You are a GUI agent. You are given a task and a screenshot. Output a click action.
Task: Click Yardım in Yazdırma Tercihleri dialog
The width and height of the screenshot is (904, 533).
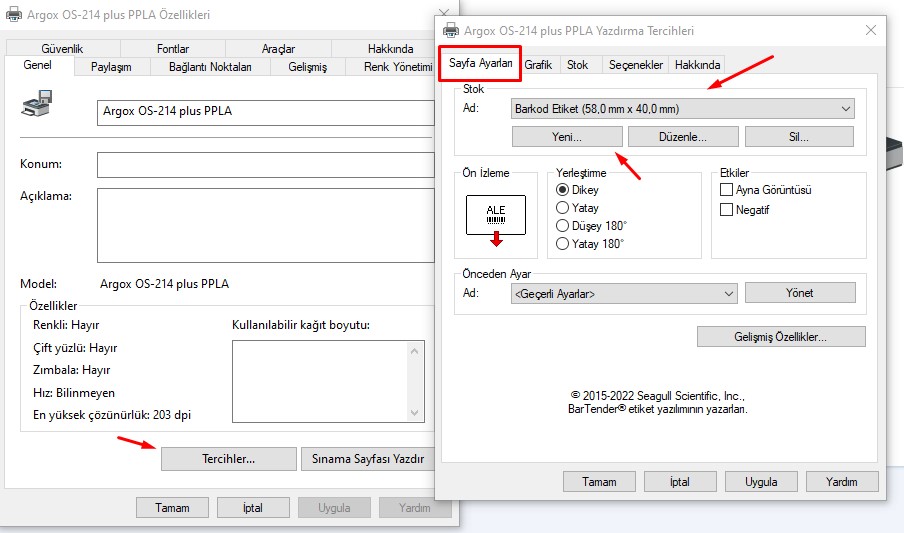842,482
